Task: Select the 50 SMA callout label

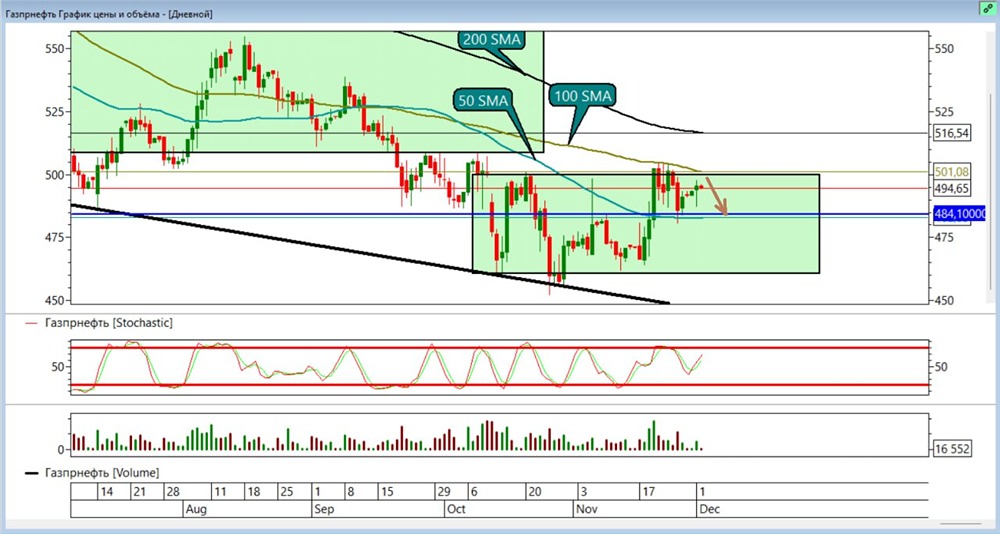Action: (x=482, y=100)
